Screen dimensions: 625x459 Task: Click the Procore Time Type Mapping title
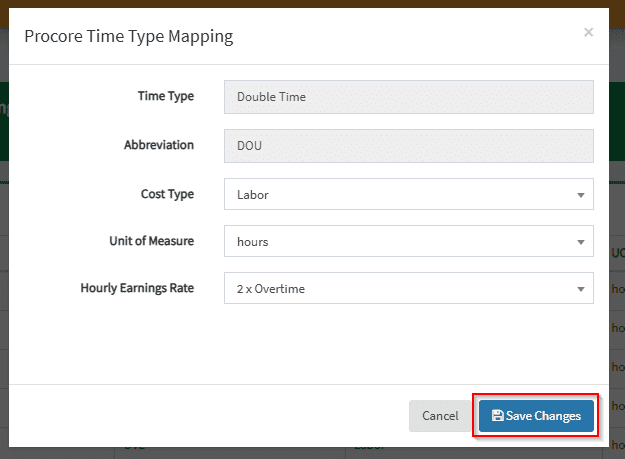tap(128, 37)
